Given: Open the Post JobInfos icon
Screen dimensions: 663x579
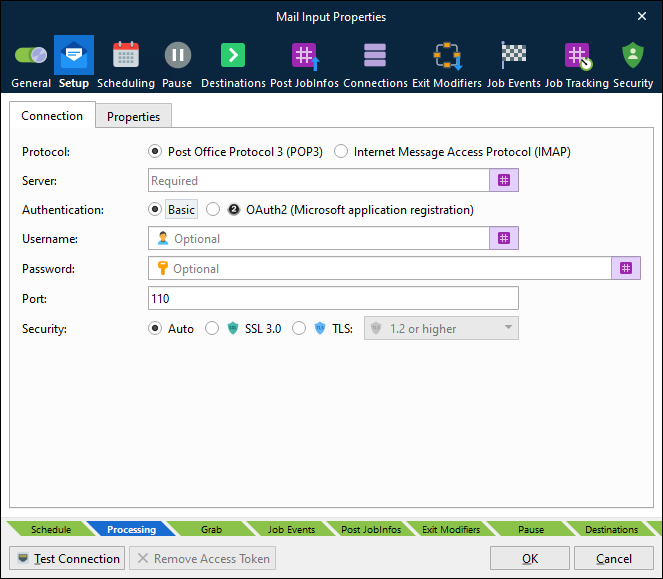Looking at the screenshot, I should tap(305, 56).
